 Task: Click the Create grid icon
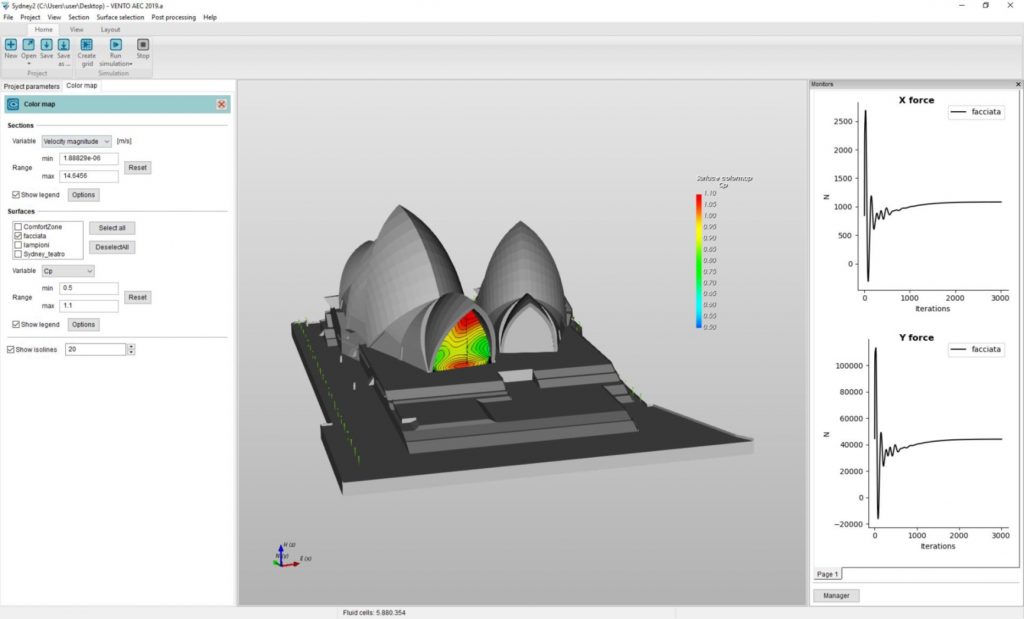coord(86,44)
